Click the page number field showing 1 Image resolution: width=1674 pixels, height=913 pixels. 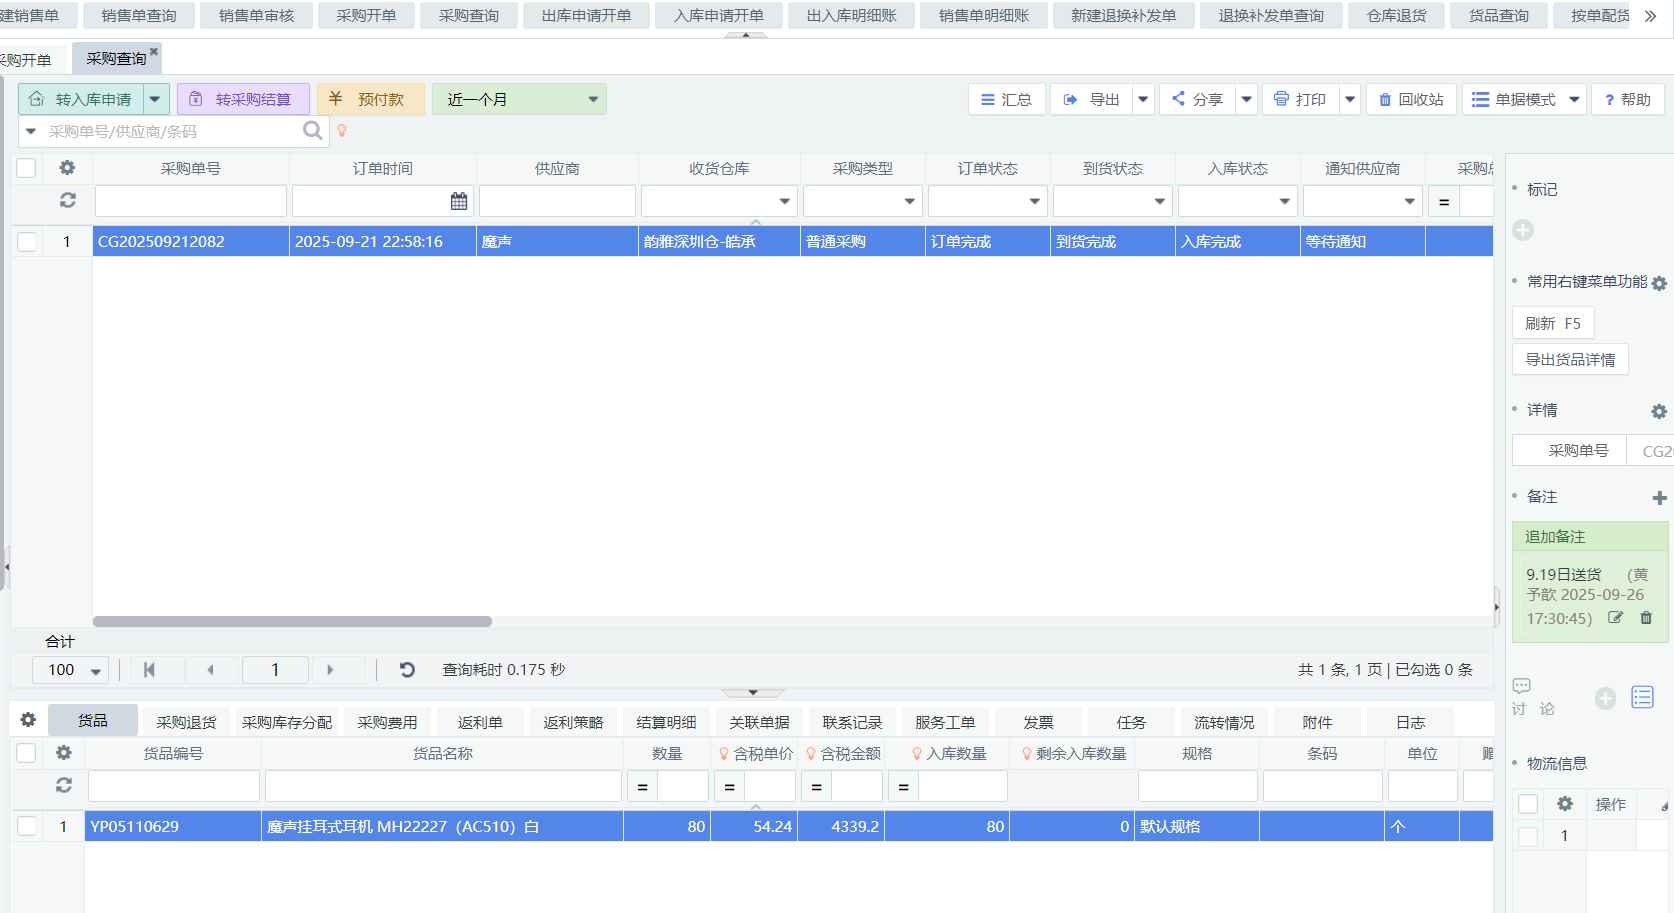tap(275, 670)
